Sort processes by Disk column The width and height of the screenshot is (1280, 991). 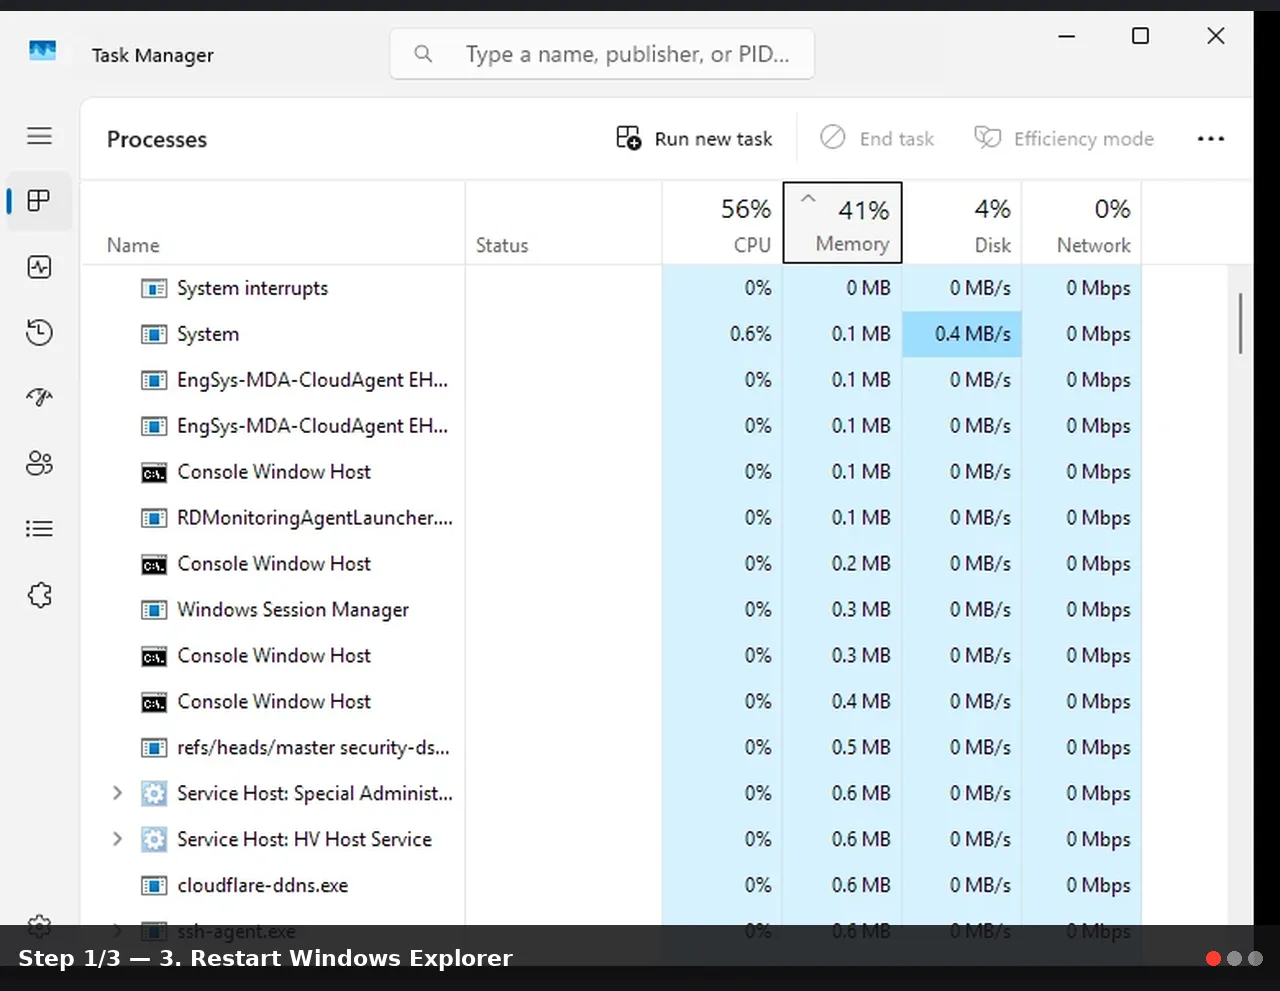(962, 223)
